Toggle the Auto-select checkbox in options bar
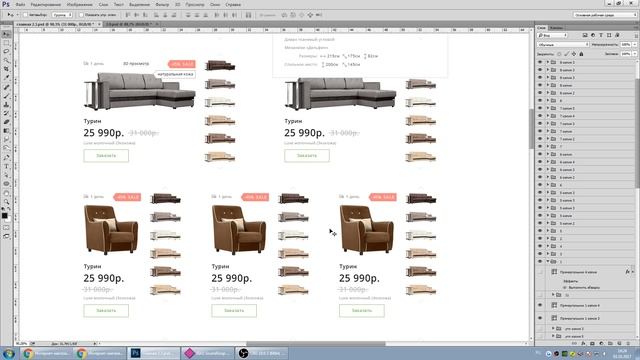Image resolution: width=640 pixels, height=360 pixels. click(x=25, y=15)
